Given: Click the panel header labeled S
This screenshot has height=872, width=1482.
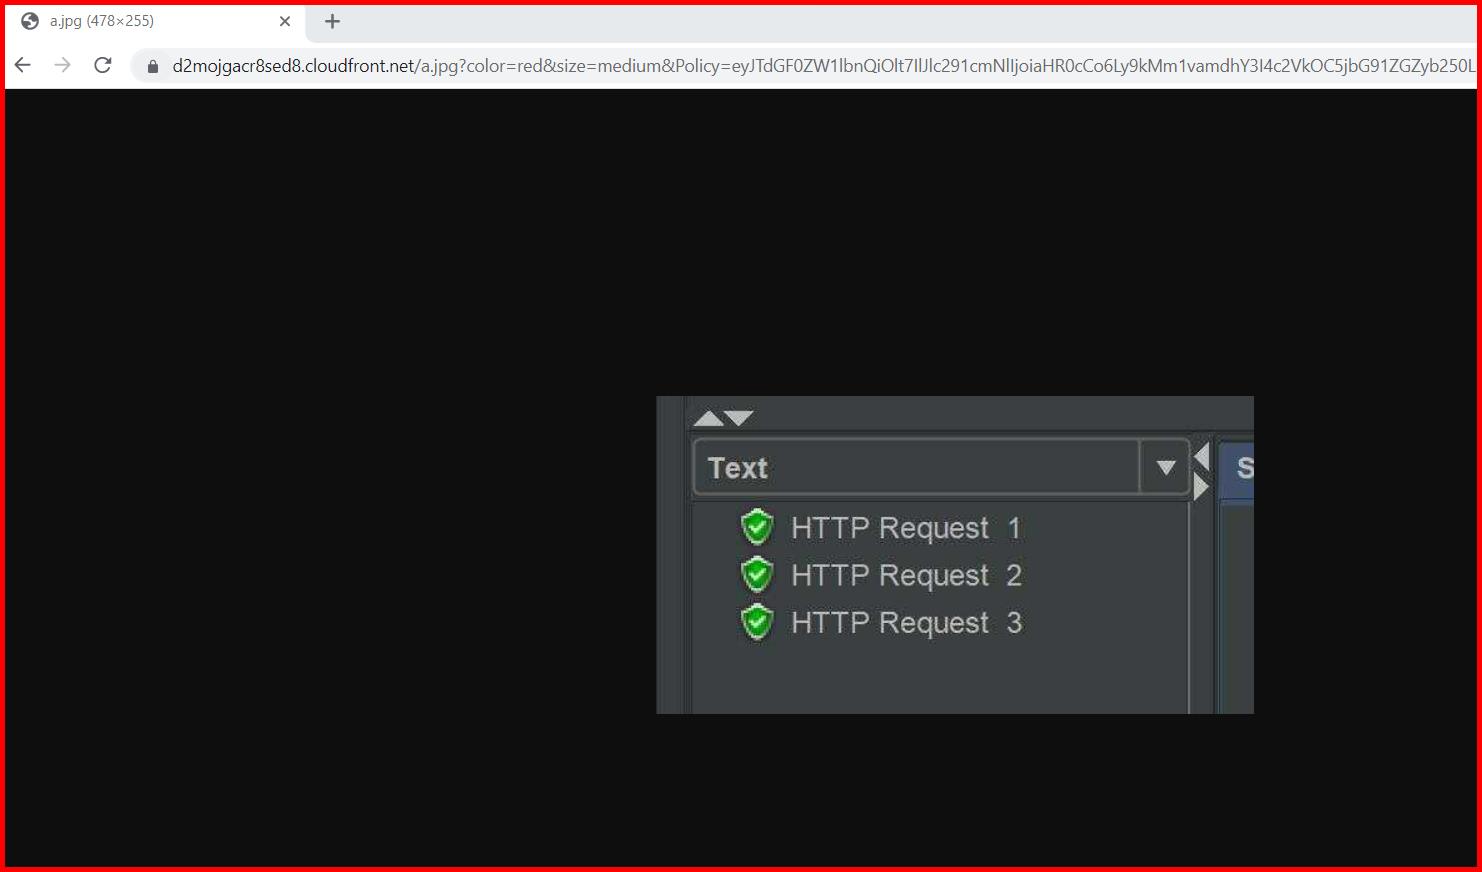Looking at the screenshot, I should click(1241, 466).
